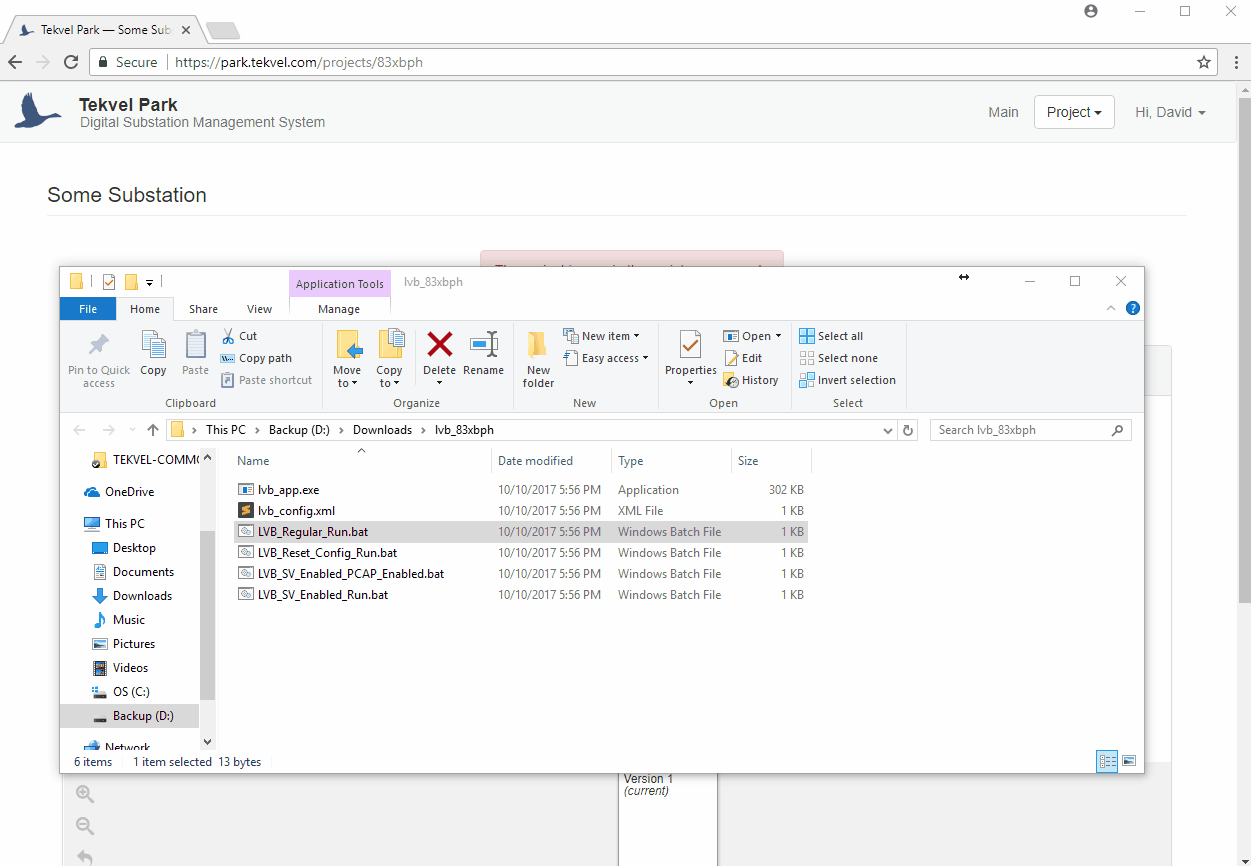Select the Home ribbon tab
The height and width of the screenshot is (866, 1251).
tap(145, 309)
